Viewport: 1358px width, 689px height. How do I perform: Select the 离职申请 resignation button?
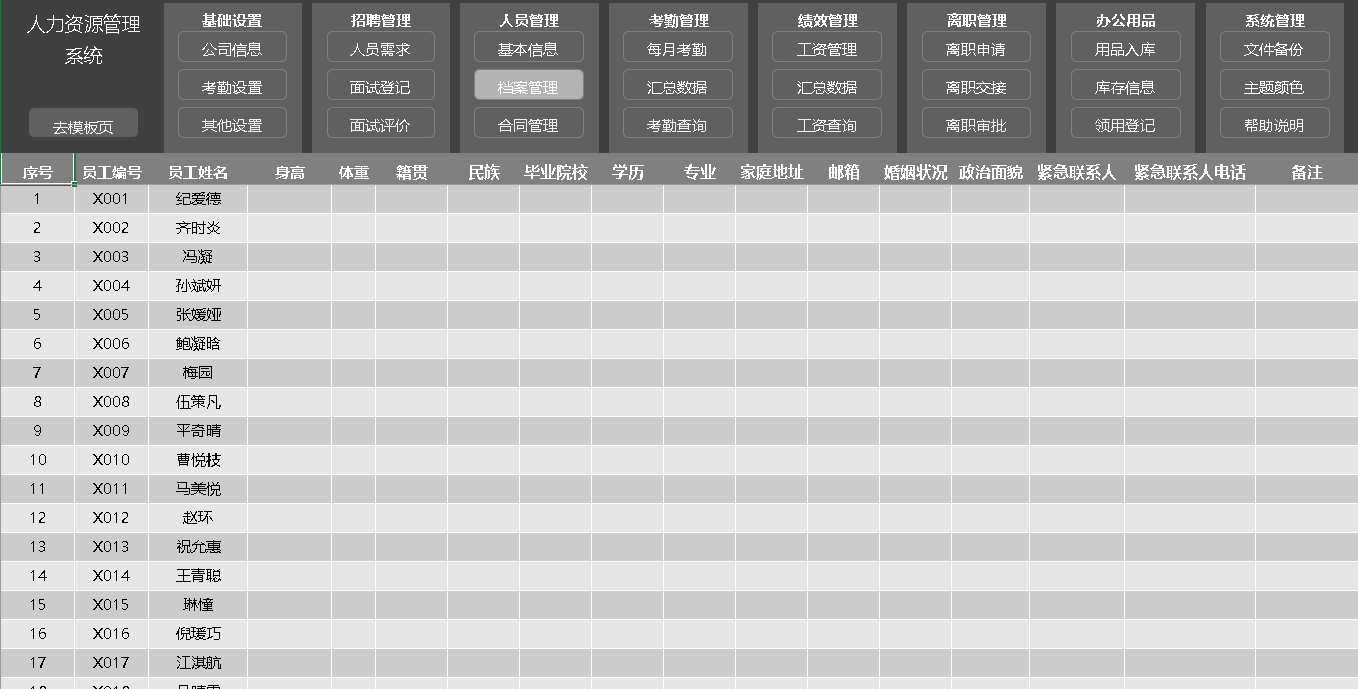point(976,48)
